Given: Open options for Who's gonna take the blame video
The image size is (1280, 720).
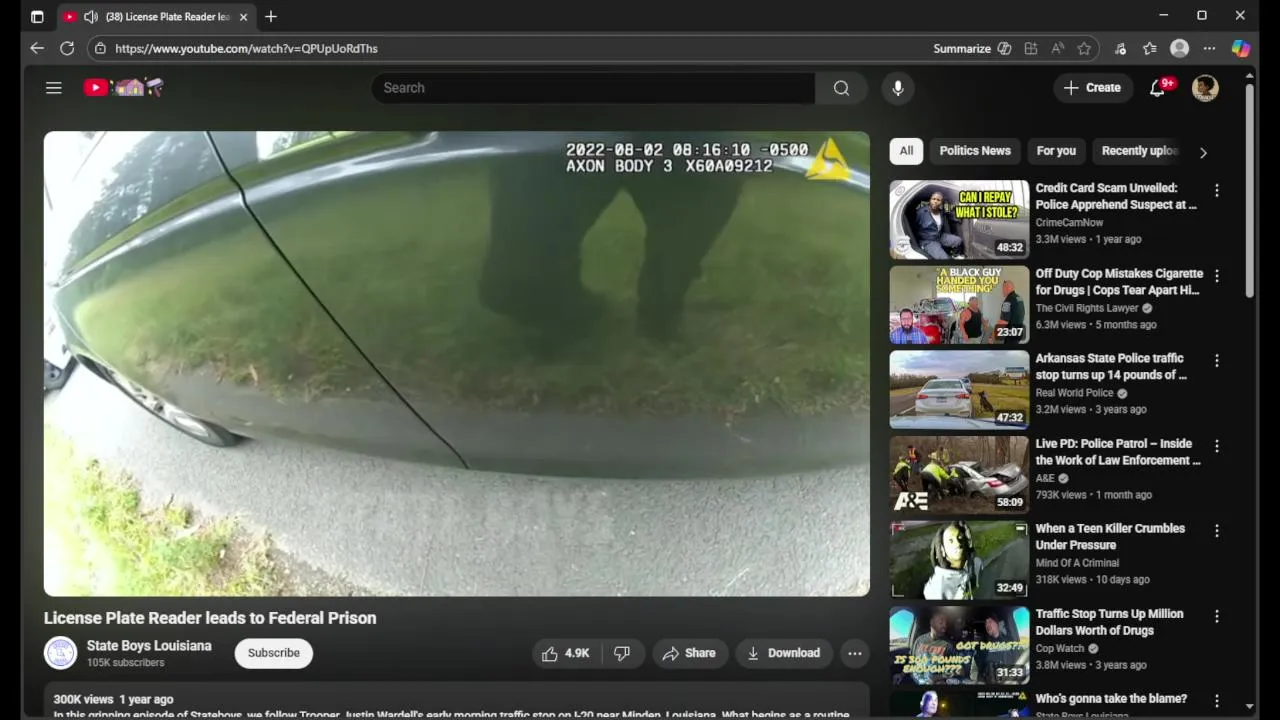Looking at the screenshot, I should pos(1216,701).
